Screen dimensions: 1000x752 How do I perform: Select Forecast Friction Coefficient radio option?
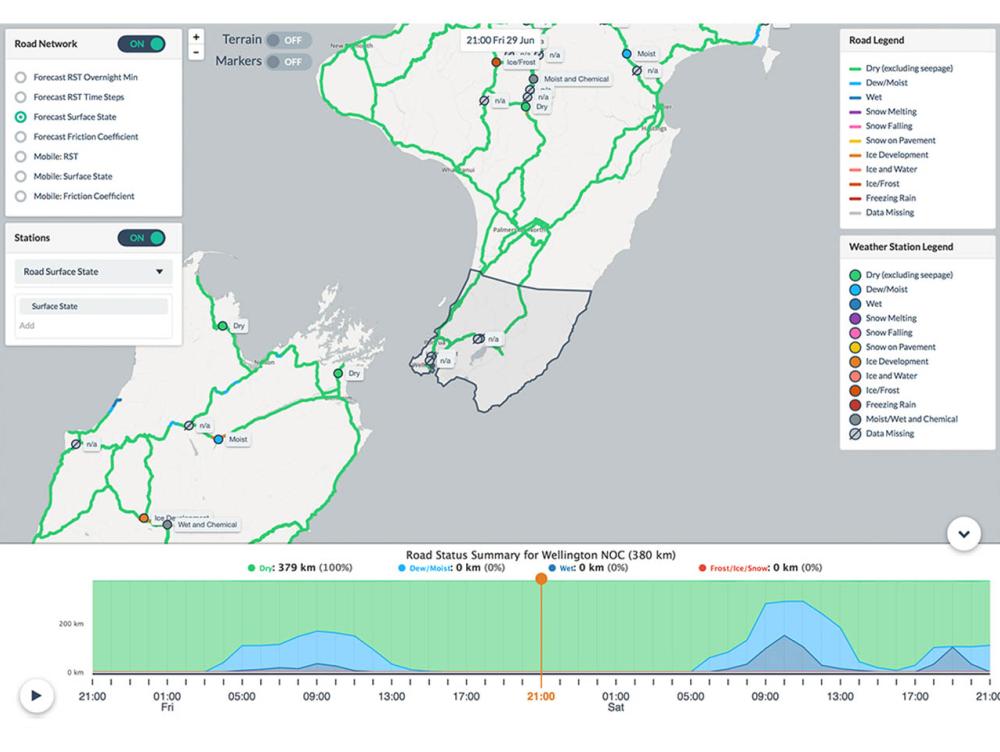tap(21, 137)
